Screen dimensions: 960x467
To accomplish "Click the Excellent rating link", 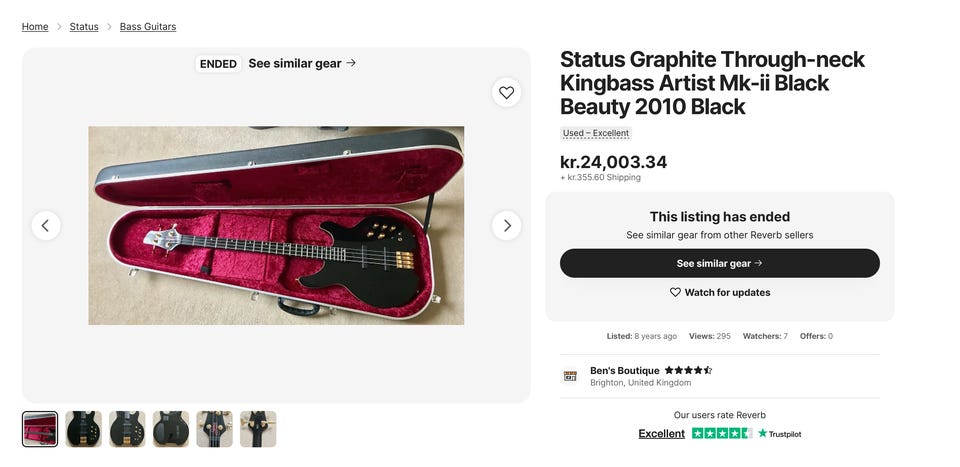I will point(662,433).
